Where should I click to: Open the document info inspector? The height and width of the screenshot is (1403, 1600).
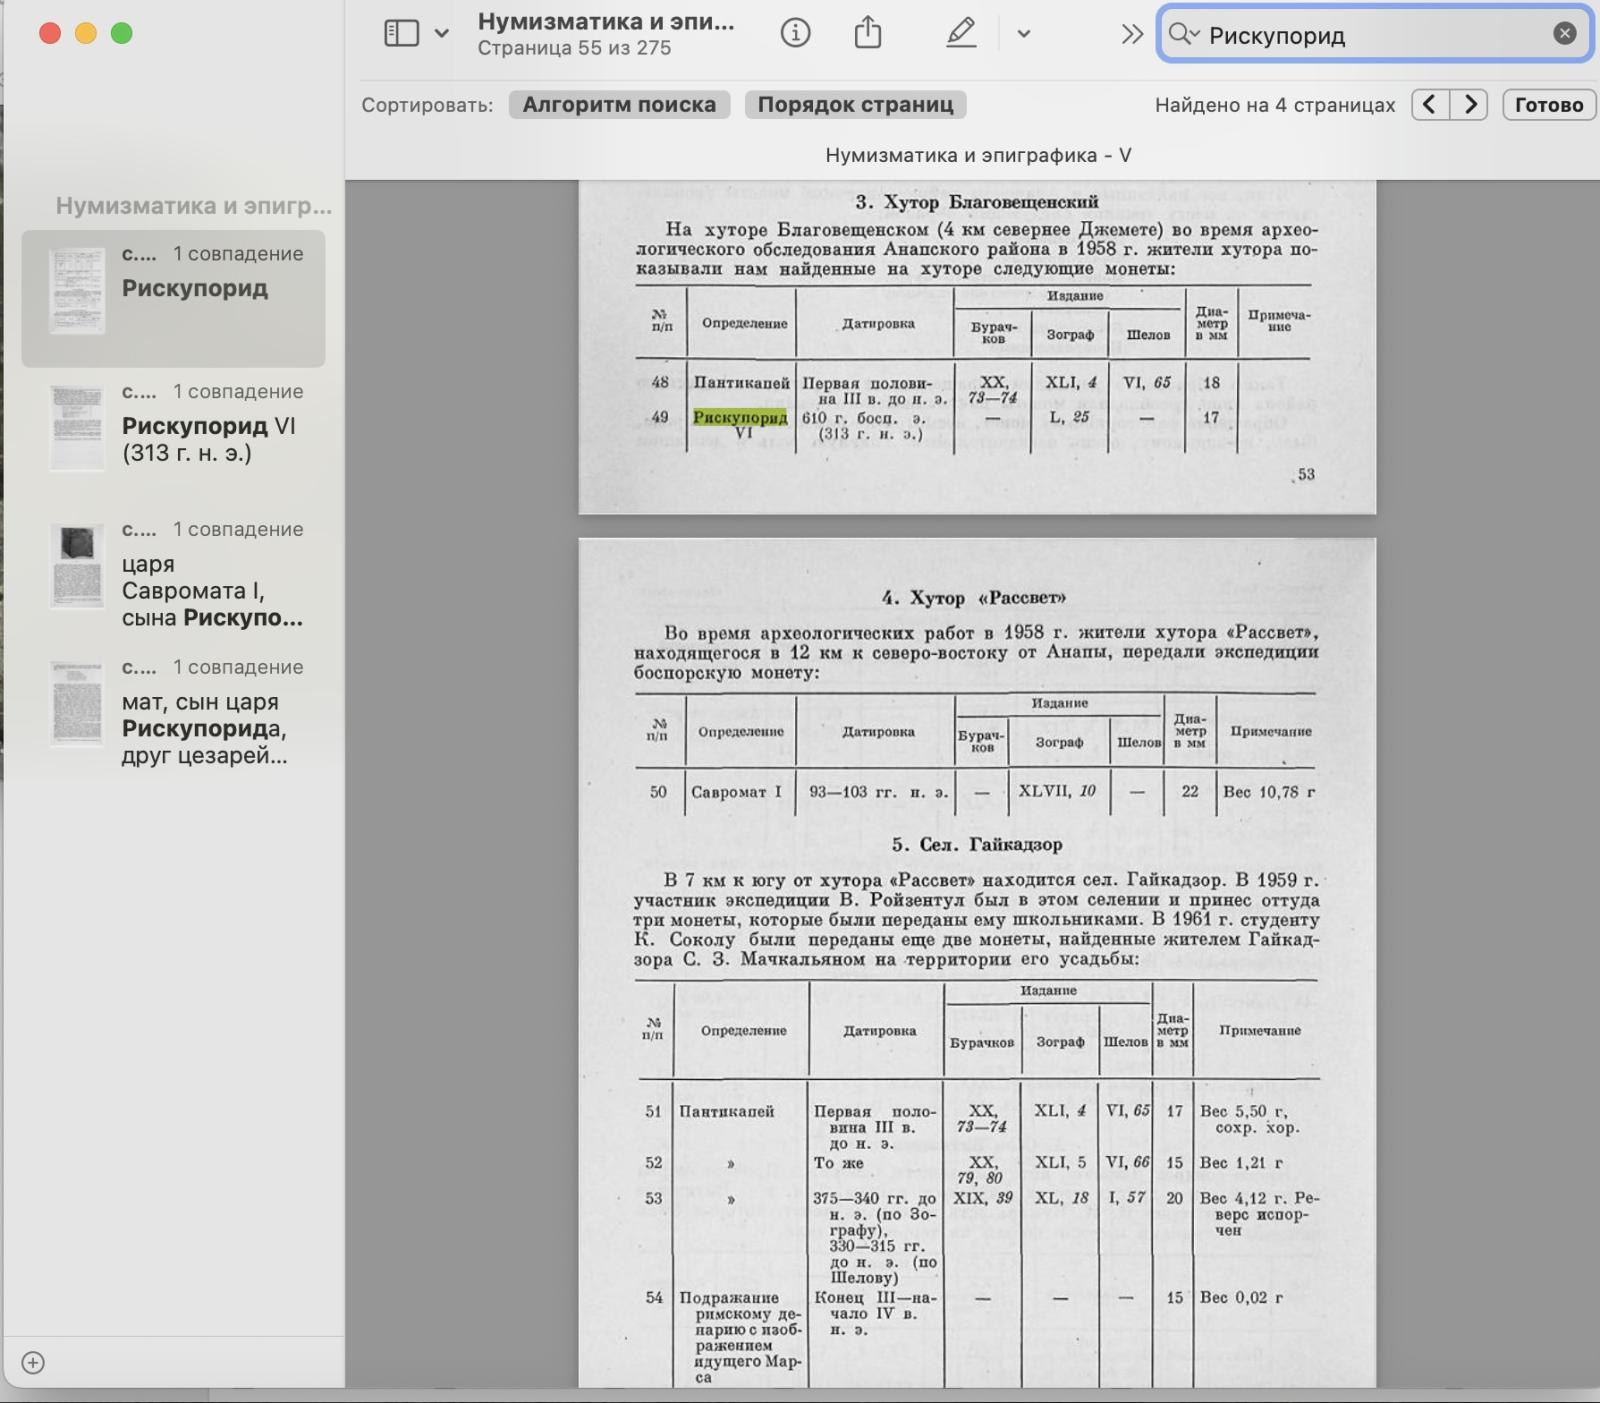click(x=795, y=34)
